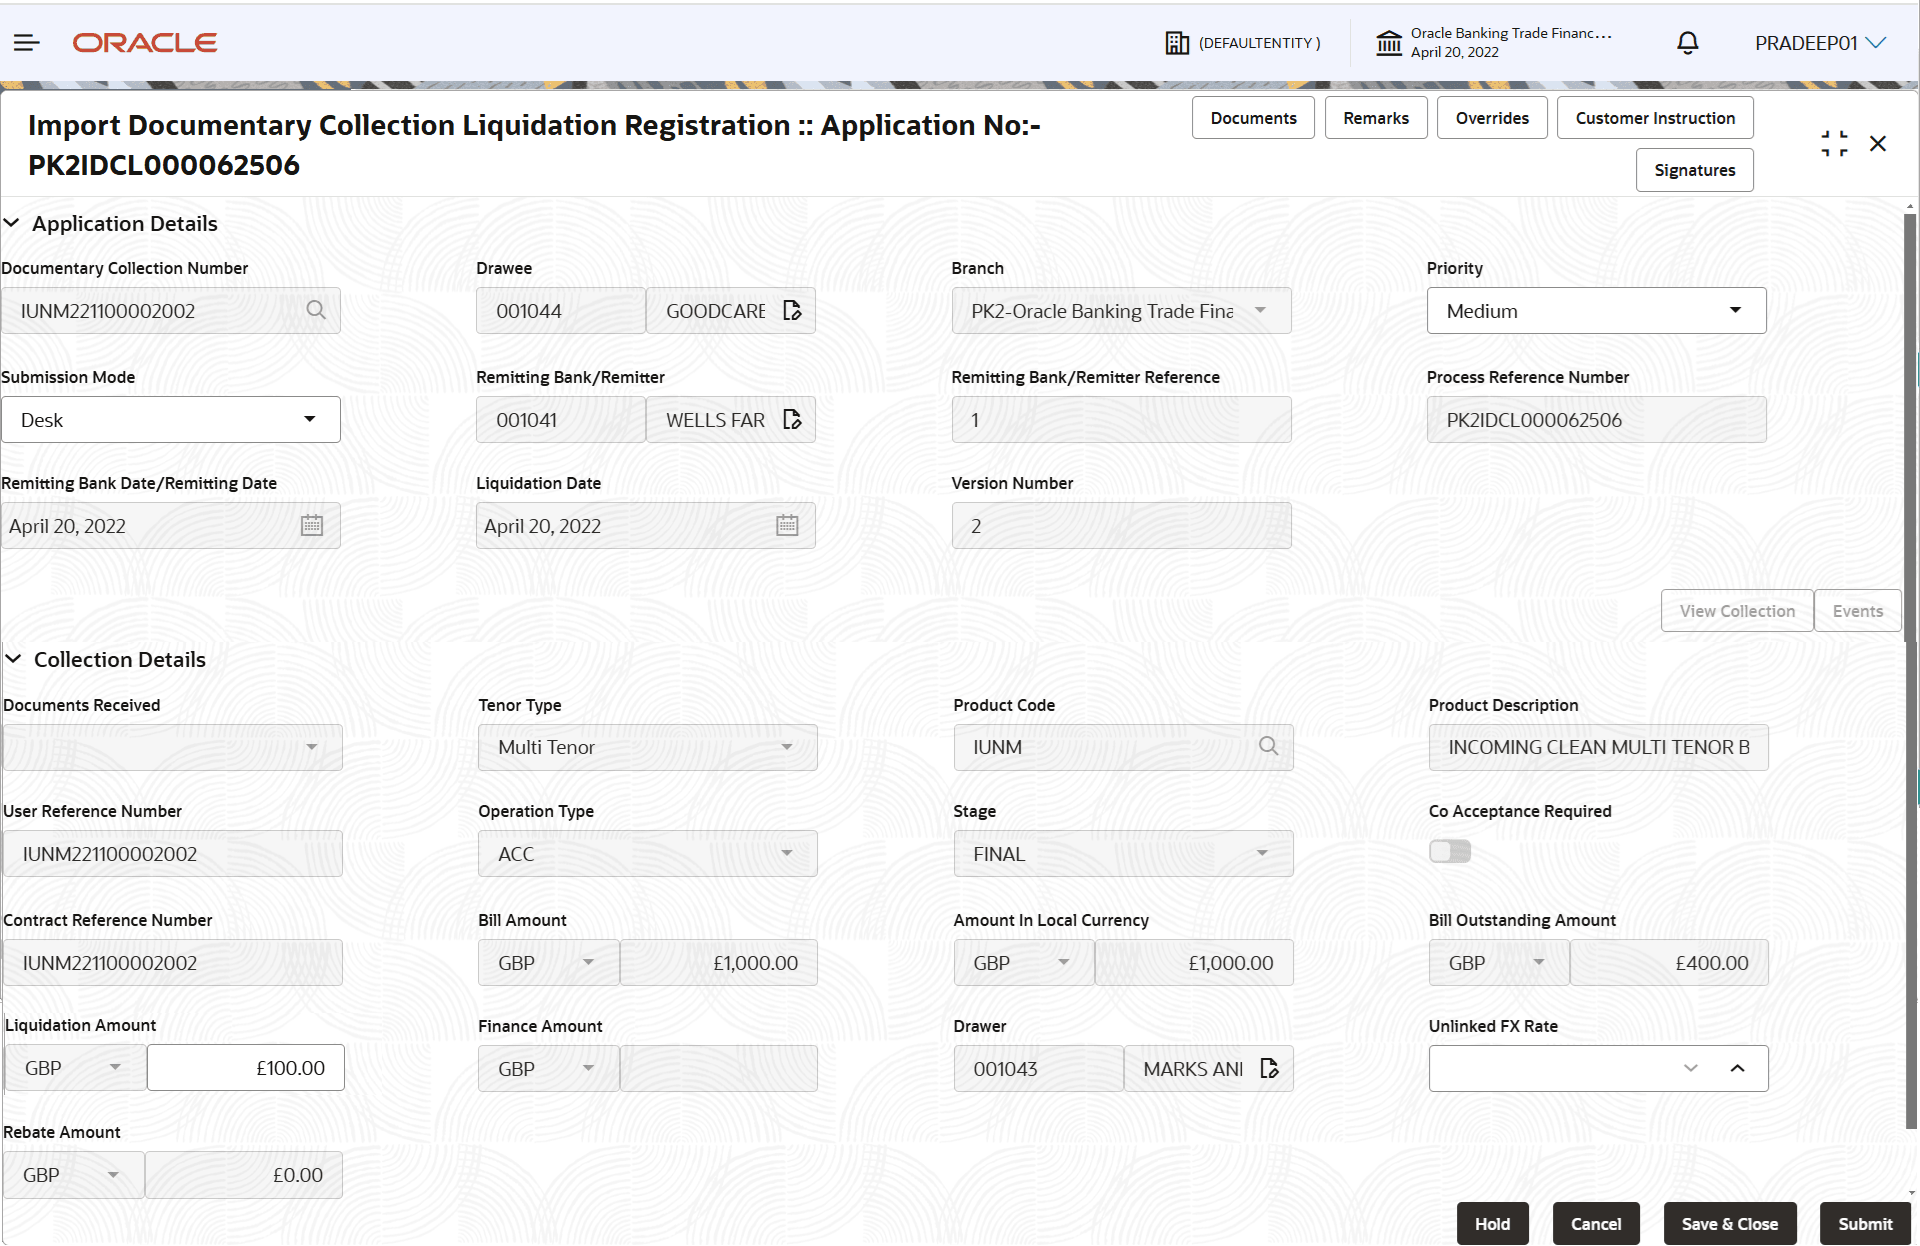View details of Remitting Bank WELLS FAR

(793, 419)
